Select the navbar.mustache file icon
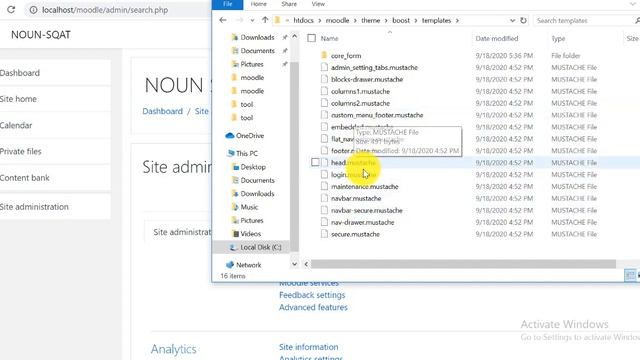640x360 pixels. tap(324, 198)
